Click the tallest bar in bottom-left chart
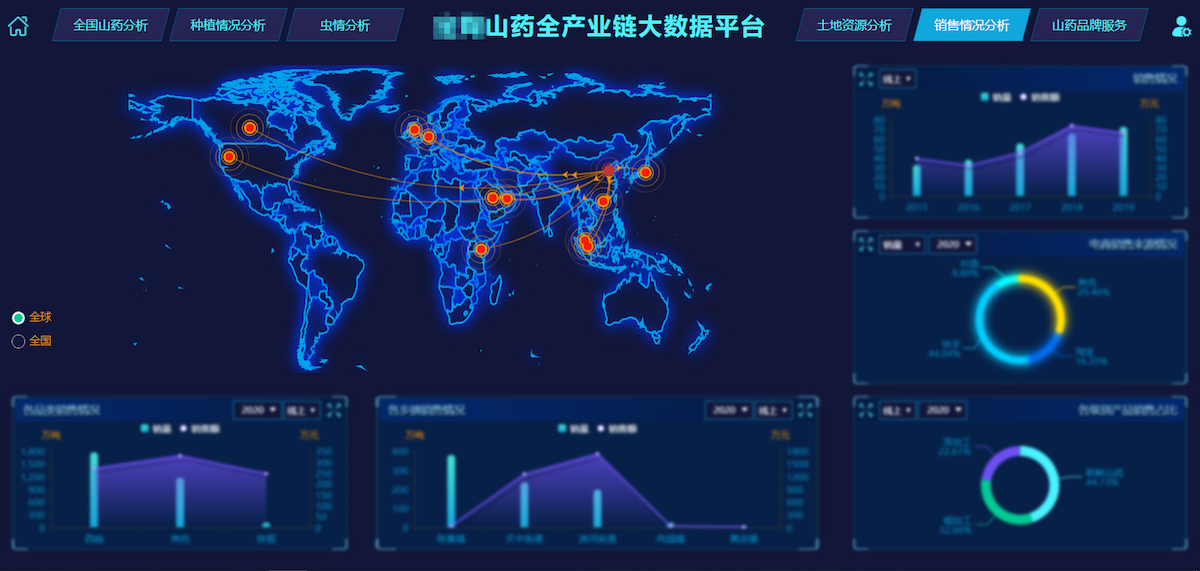This screenshot has height=571, width=1200. pos(94,489)
